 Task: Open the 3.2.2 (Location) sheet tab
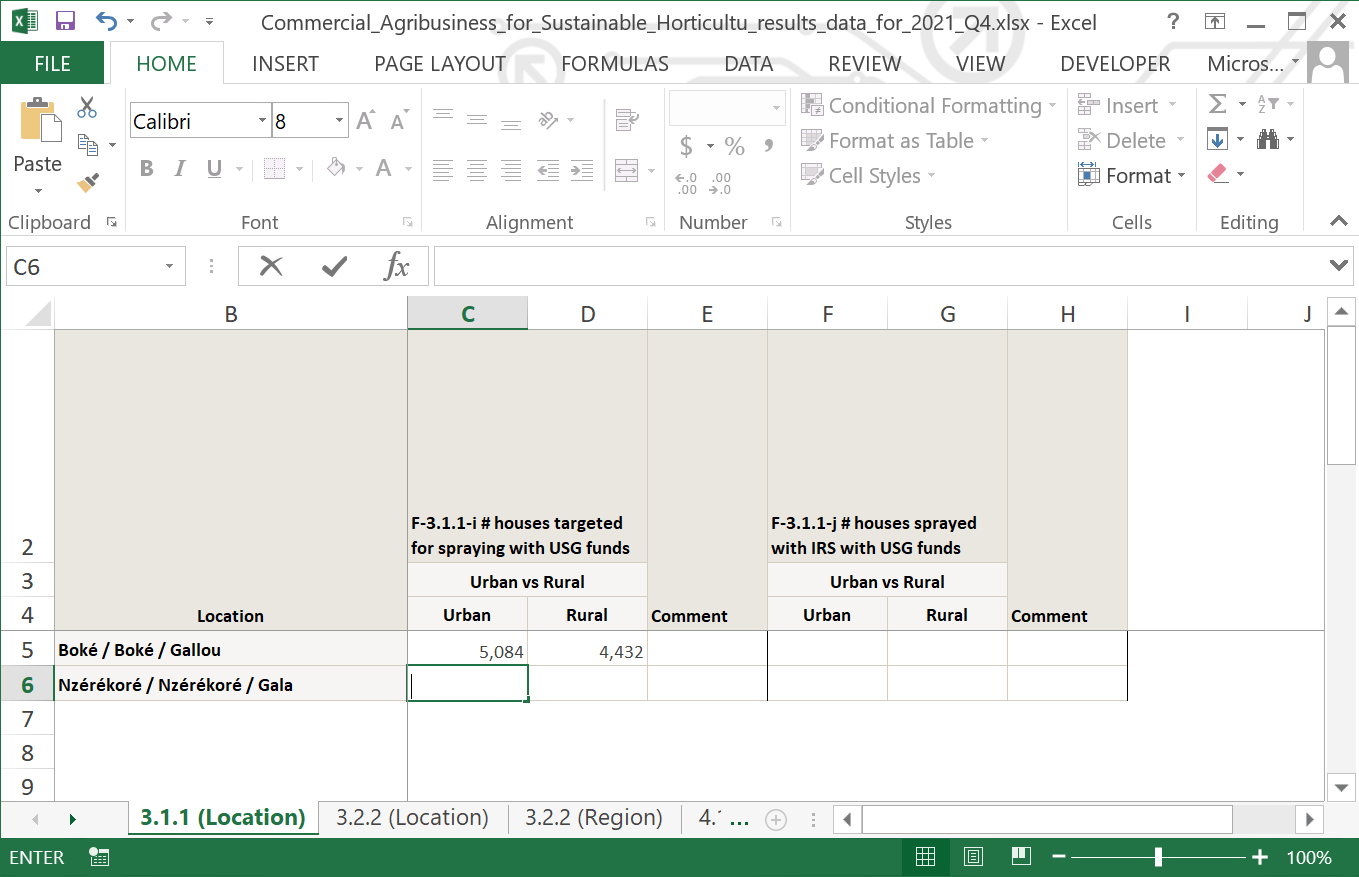pos(412,818)
